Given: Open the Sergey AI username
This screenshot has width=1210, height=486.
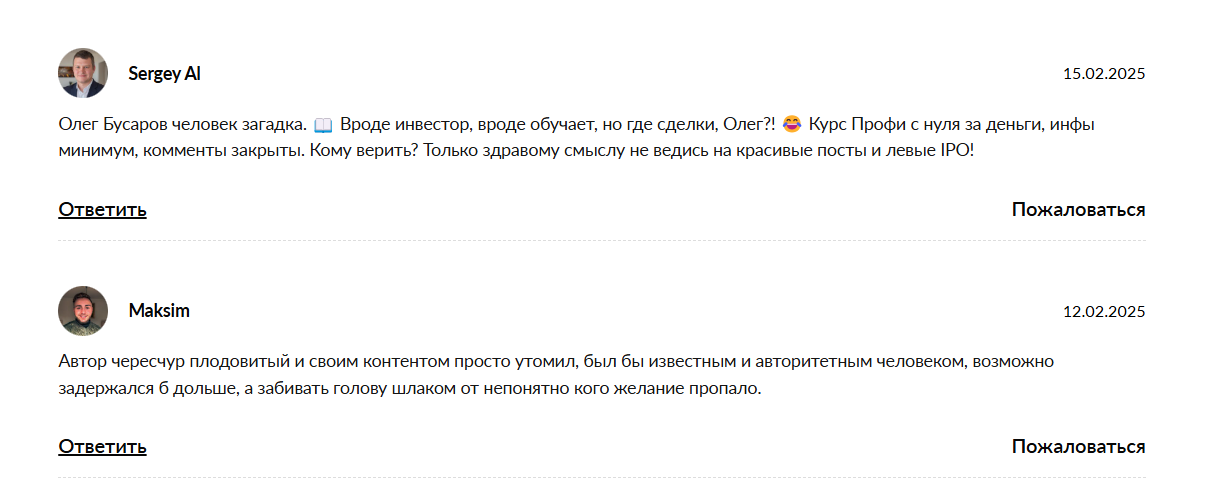Looking at the screenshot, I should point(165,74).
